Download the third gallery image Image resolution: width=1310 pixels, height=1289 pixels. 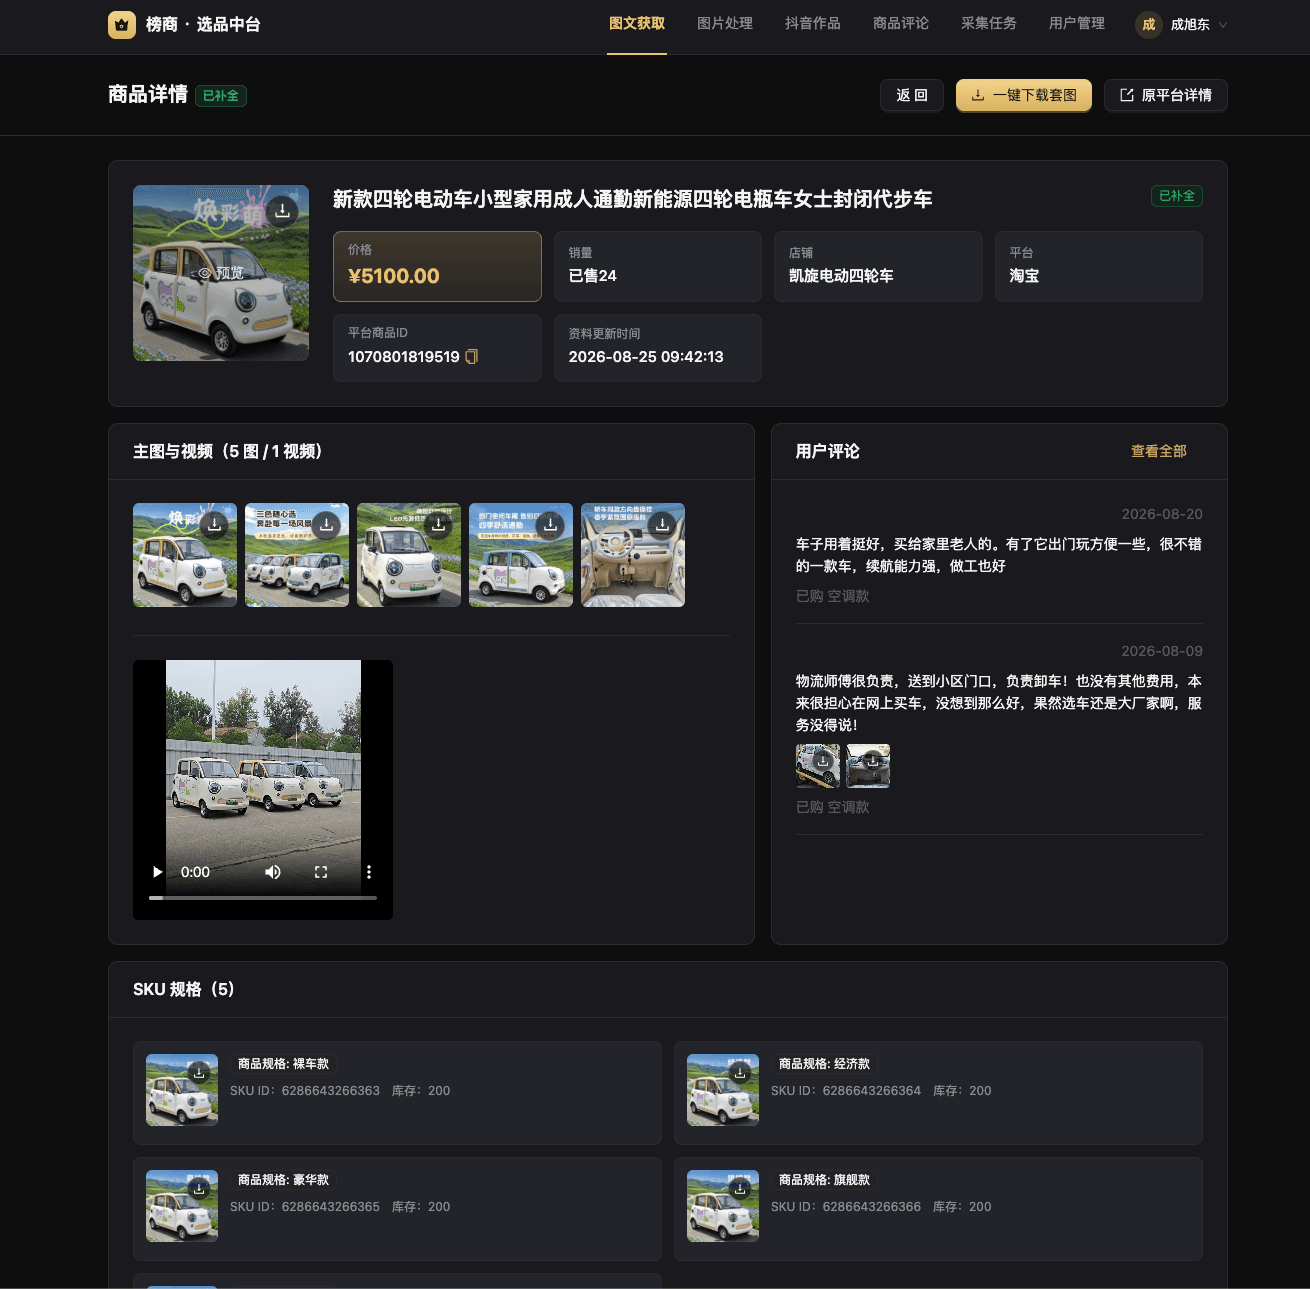[x=439, y=525]
